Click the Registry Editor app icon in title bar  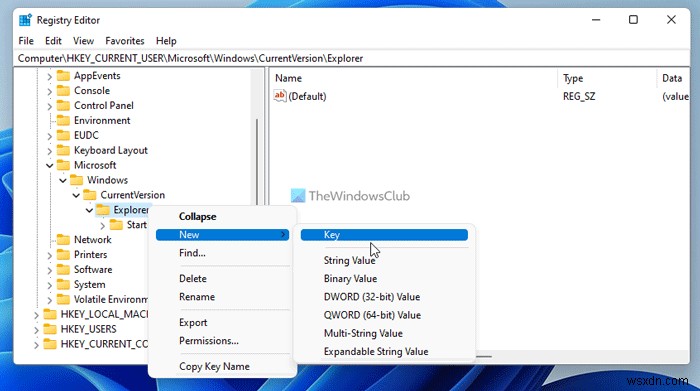coord(25,20)
